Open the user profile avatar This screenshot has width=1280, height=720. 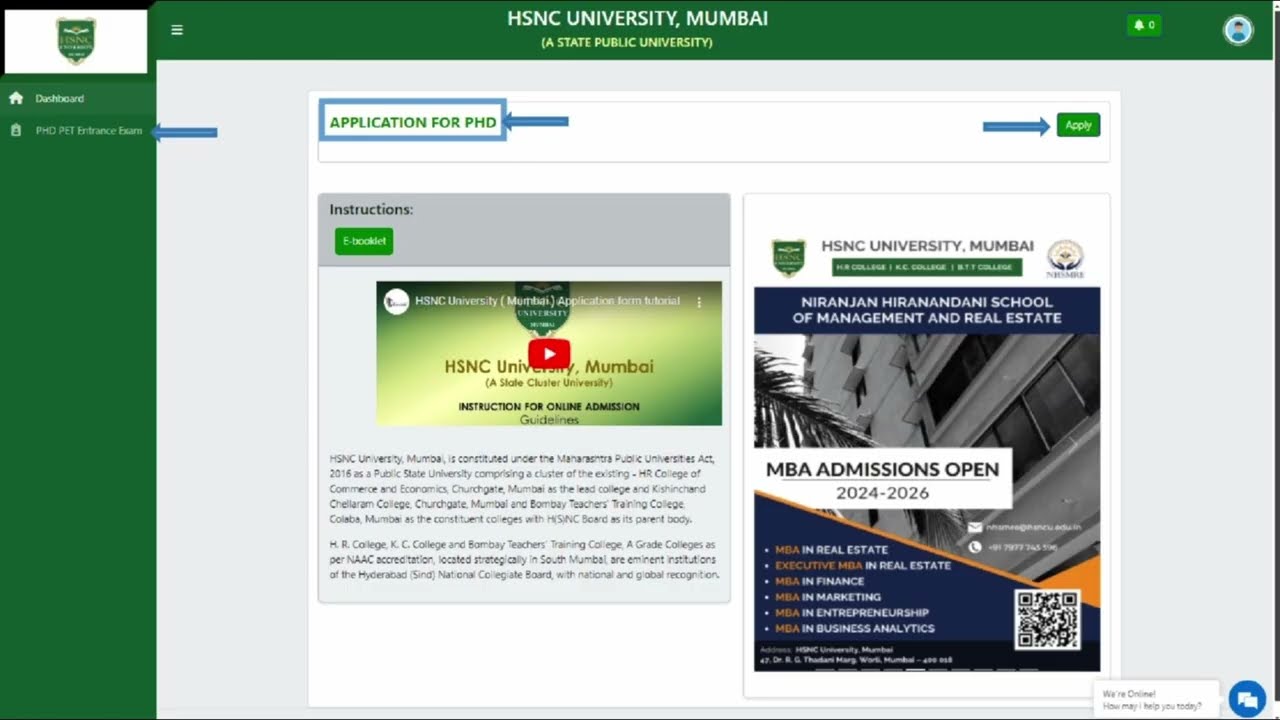[x=1238, y=30]
